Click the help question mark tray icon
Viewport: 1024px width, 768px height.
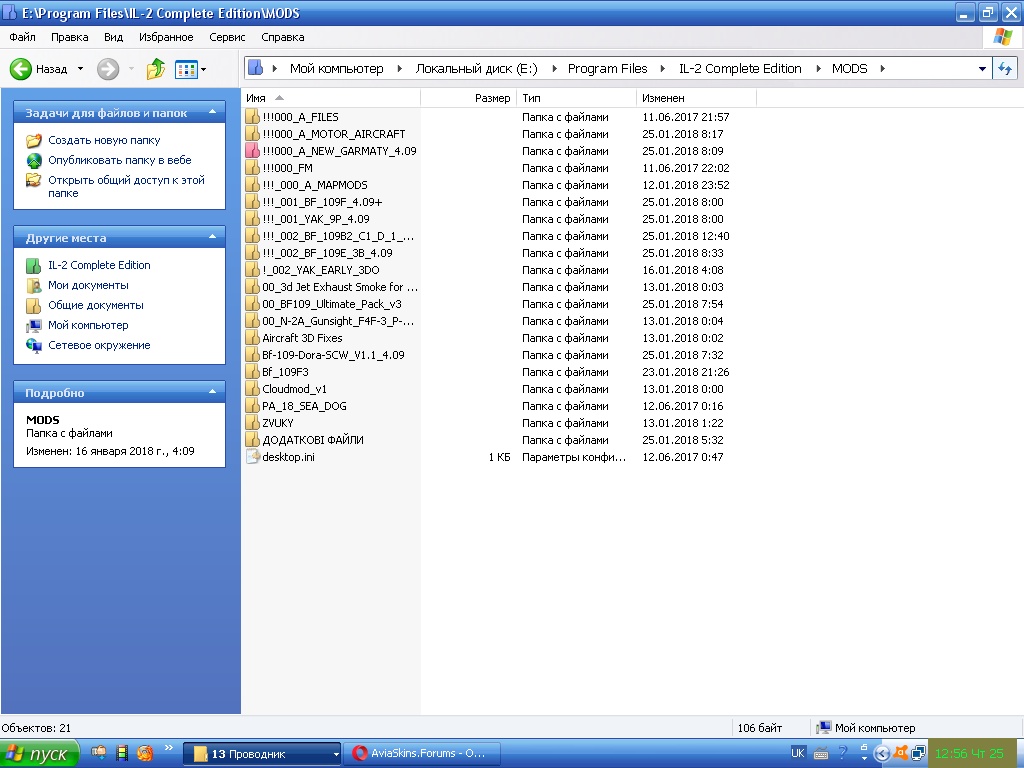[x=842, y=753]
